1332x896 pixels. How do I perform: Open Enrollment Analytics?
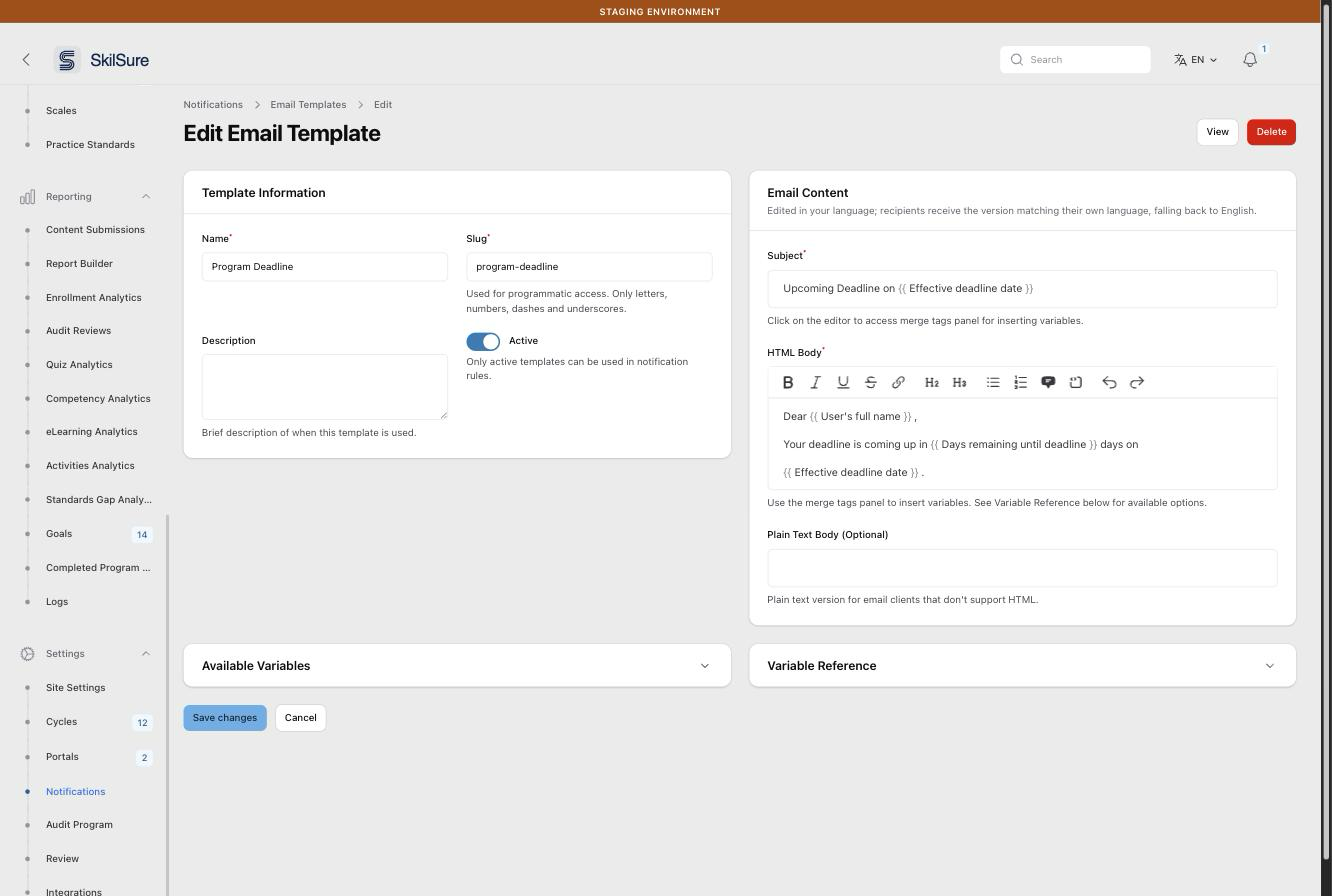(93, 298)
